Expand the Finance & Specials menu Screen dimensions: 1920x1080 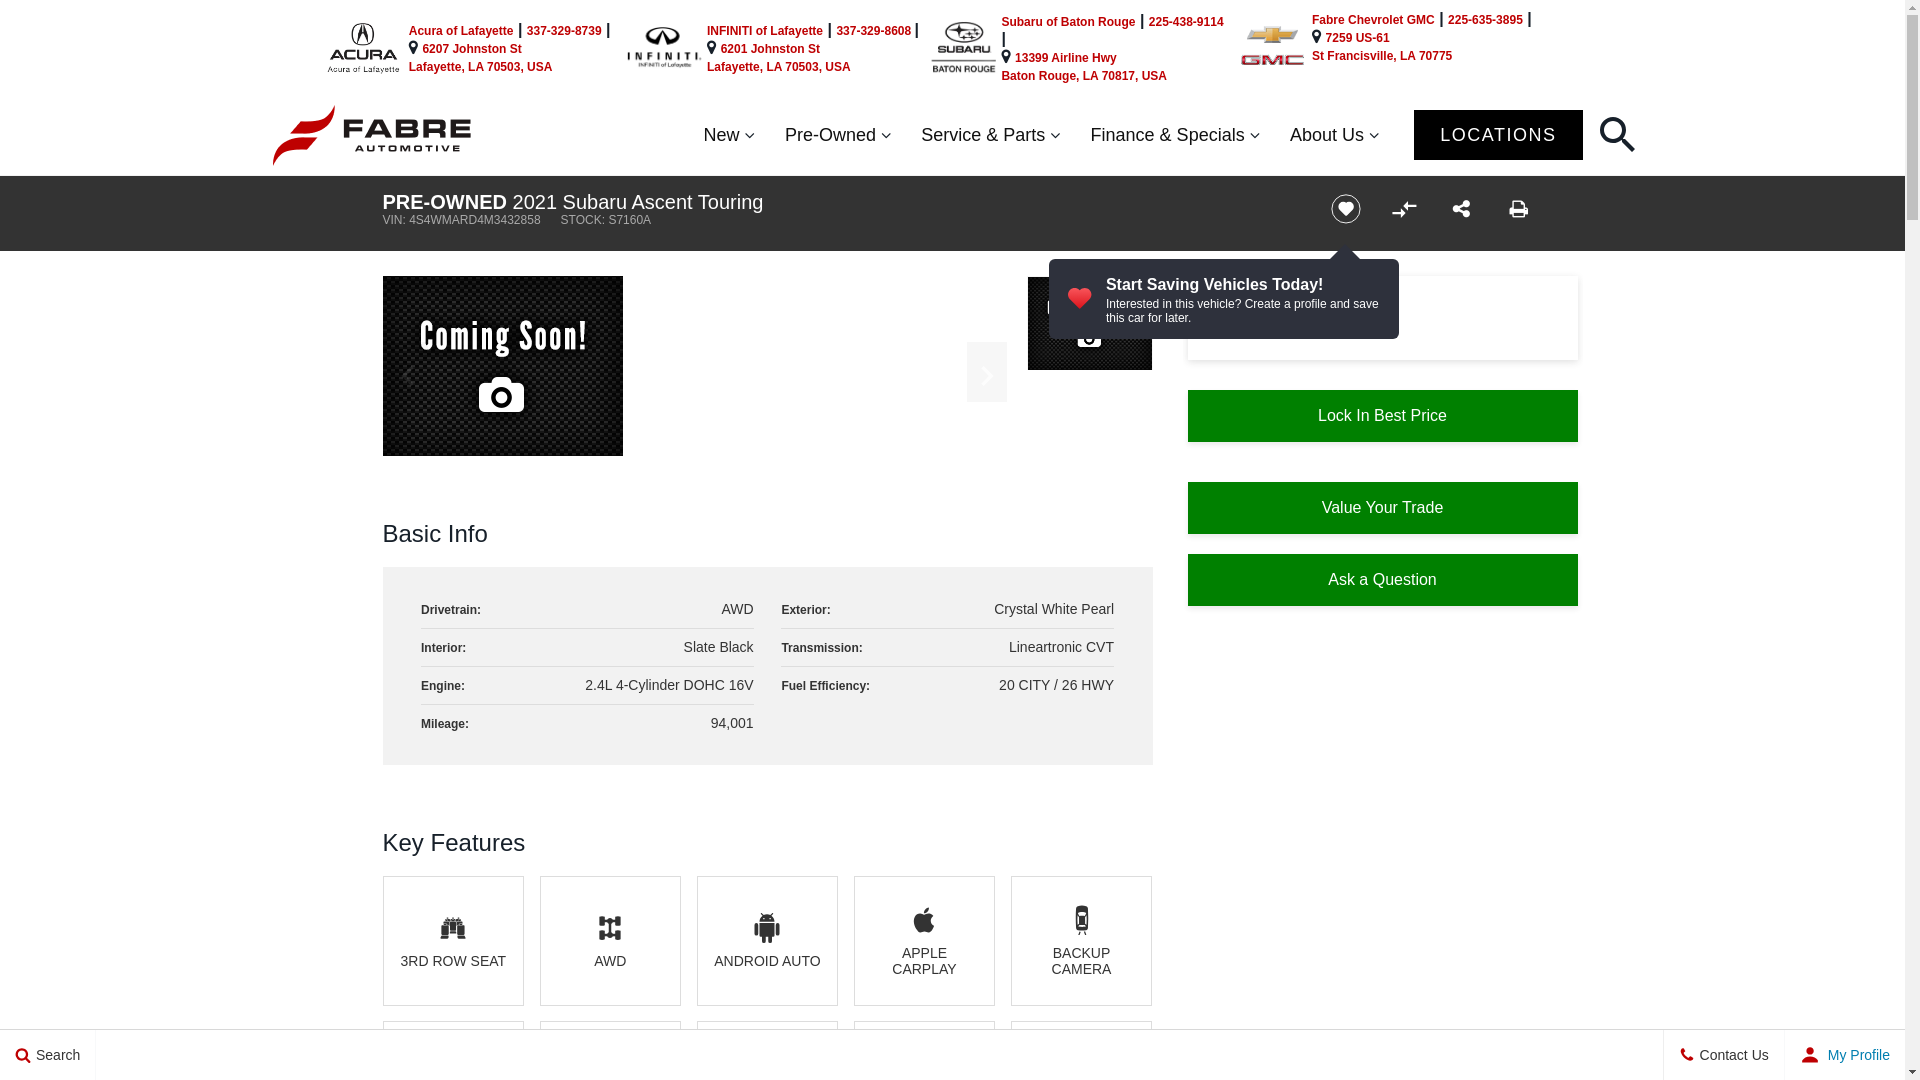(1175, 135)
